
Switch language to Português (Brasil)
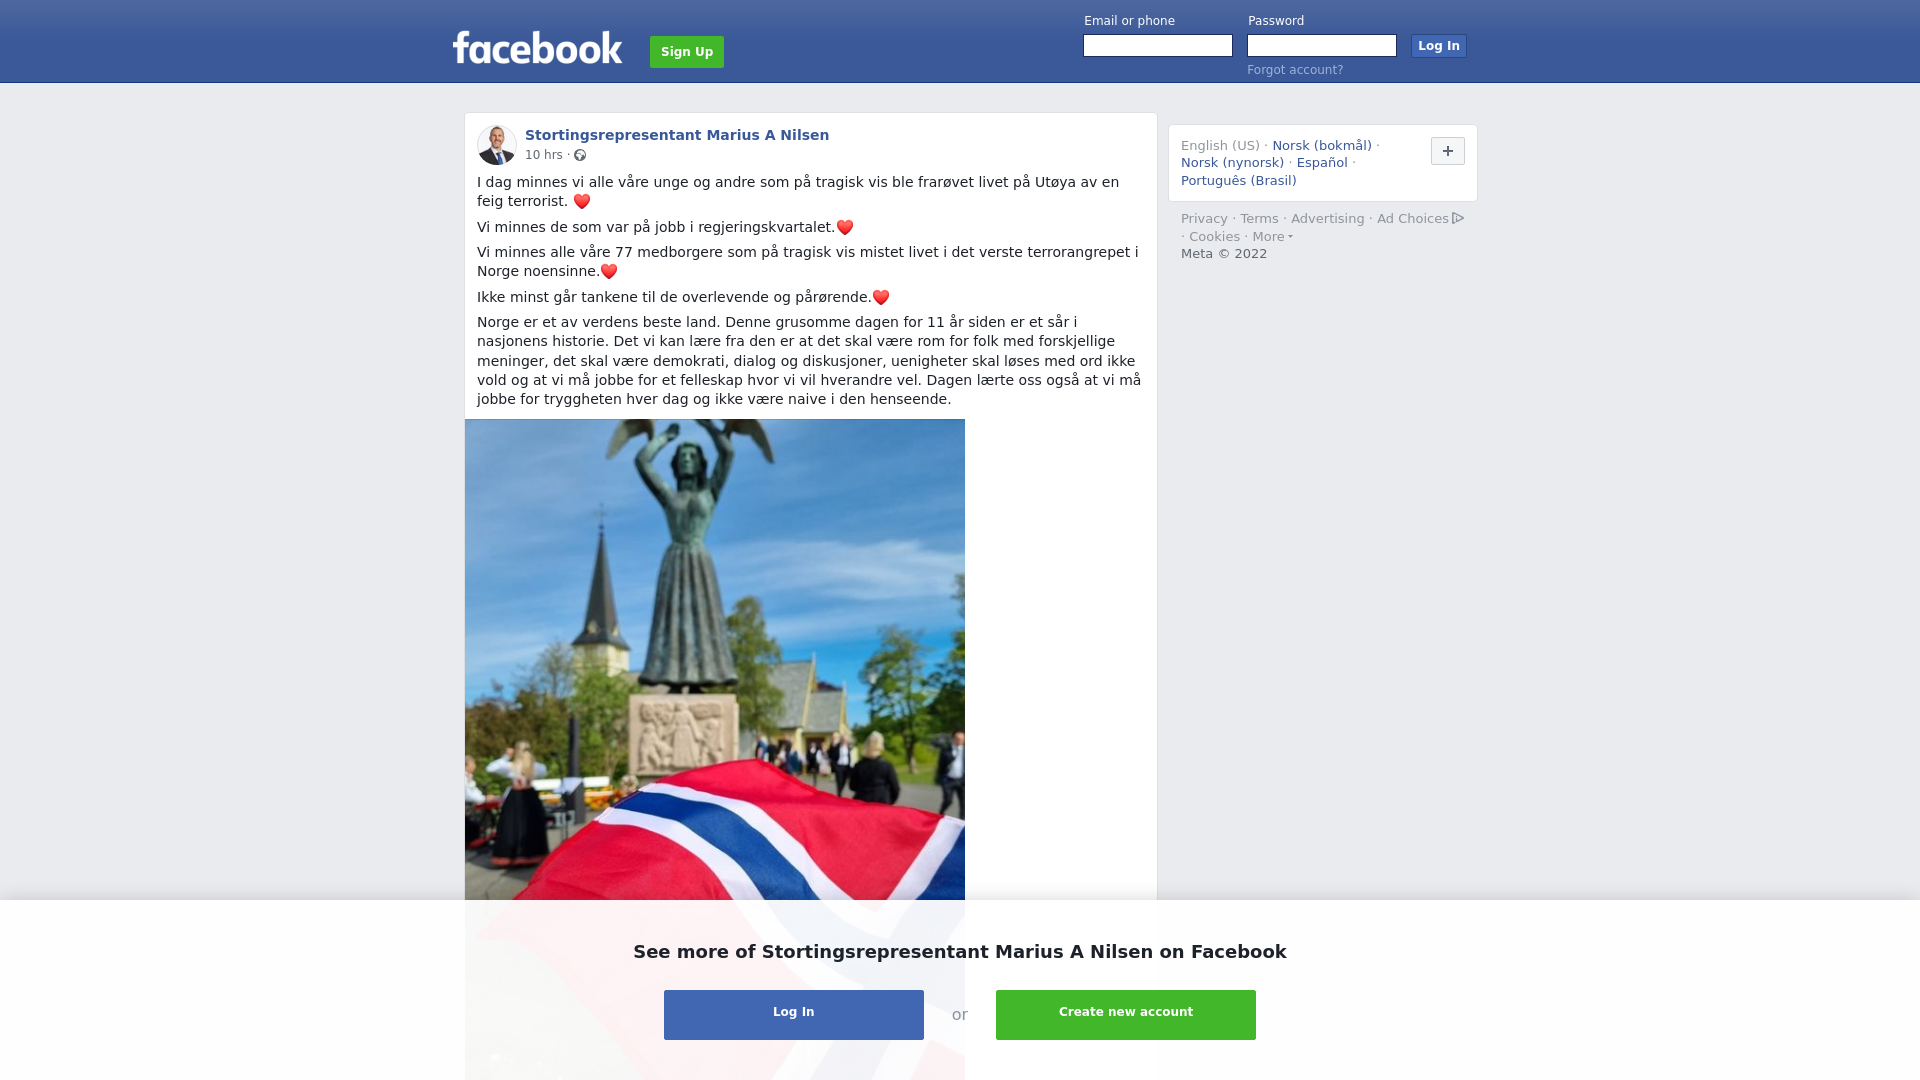tap(1238, 181)
